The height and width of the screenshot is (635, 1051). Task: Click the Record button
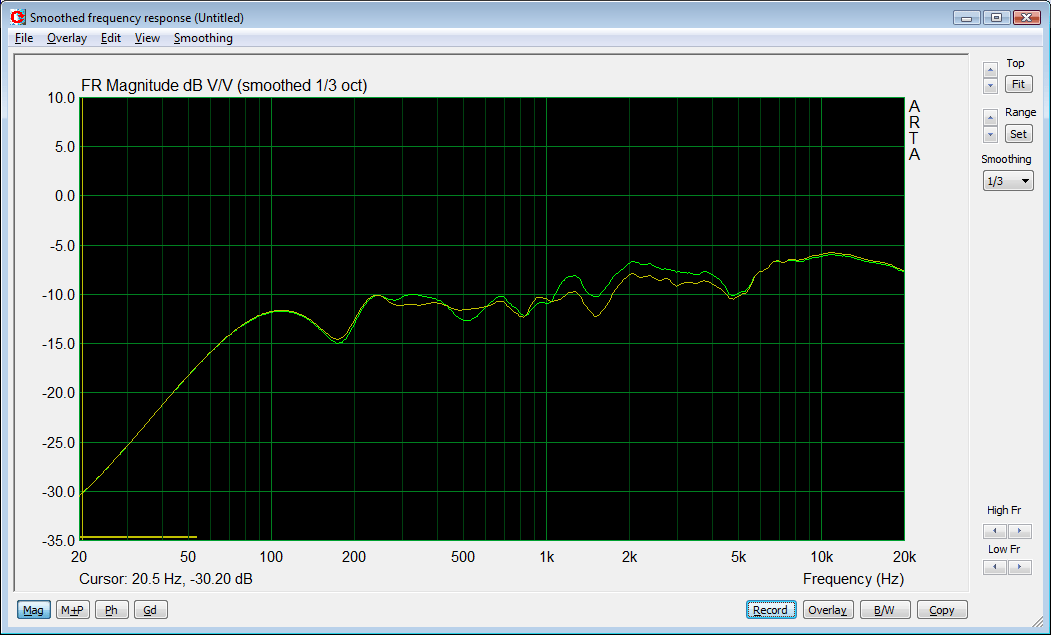pos(771,610)
